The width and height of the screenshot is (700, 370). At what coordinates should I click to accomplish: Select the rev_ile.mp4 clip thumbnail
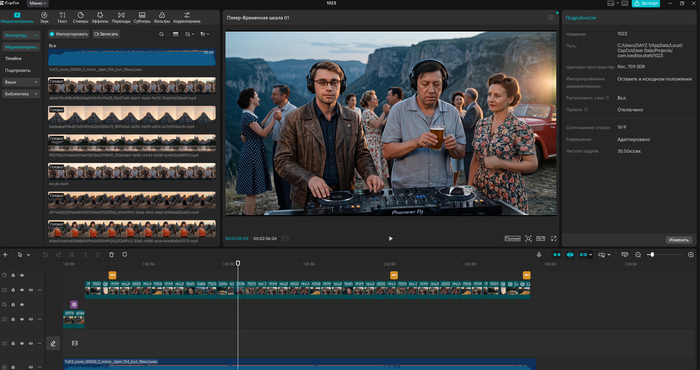[132, 172]
